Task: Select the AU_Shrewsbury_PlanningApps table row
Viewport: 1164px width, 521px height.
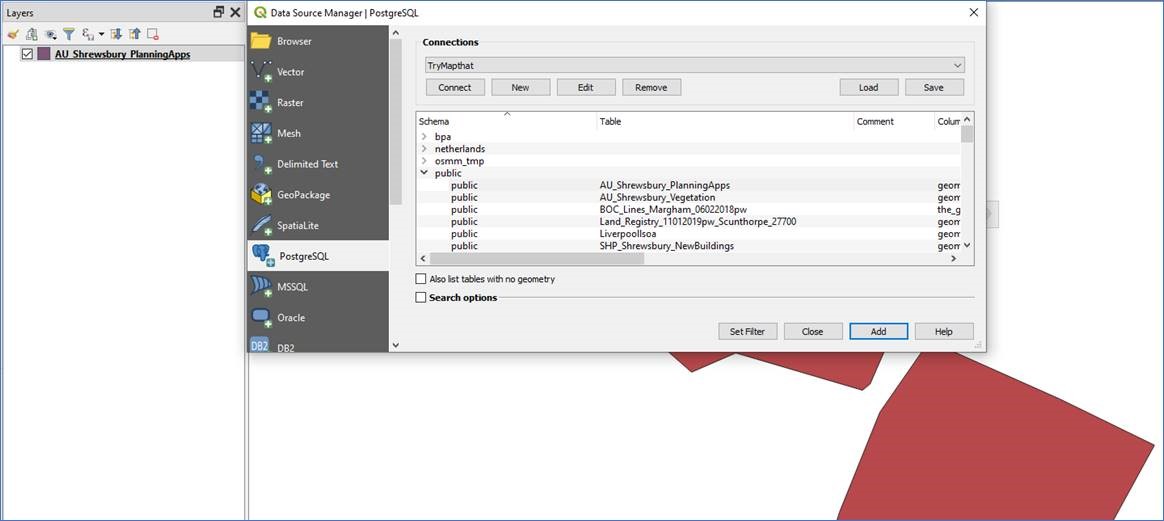Action: 688,185
